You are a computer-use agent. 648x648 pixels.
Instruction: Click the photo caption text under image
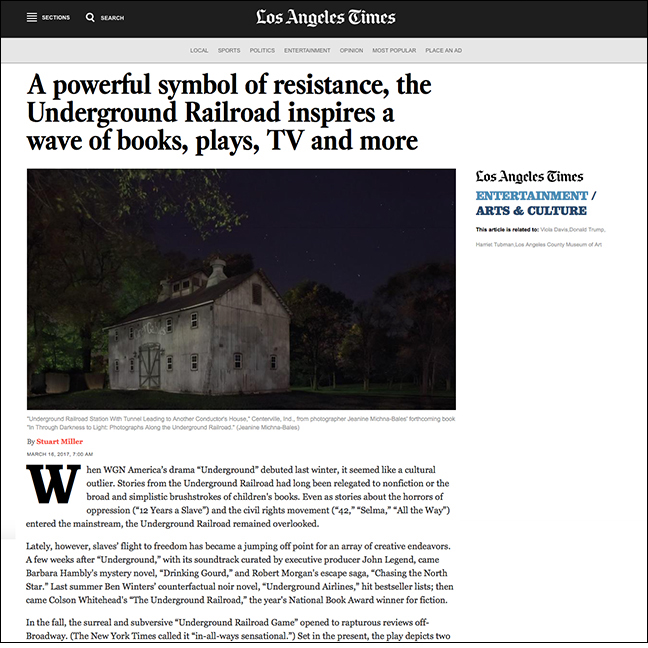point(241,423)
